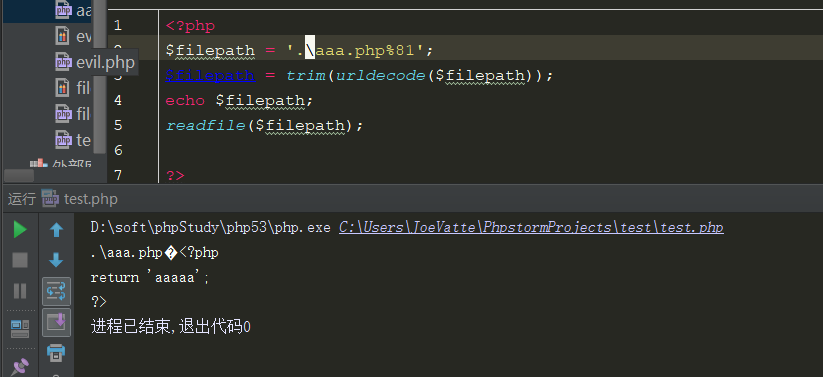Click the ?> closing tag in the editor
823x377 pixels.
click(x=175, y=175)
